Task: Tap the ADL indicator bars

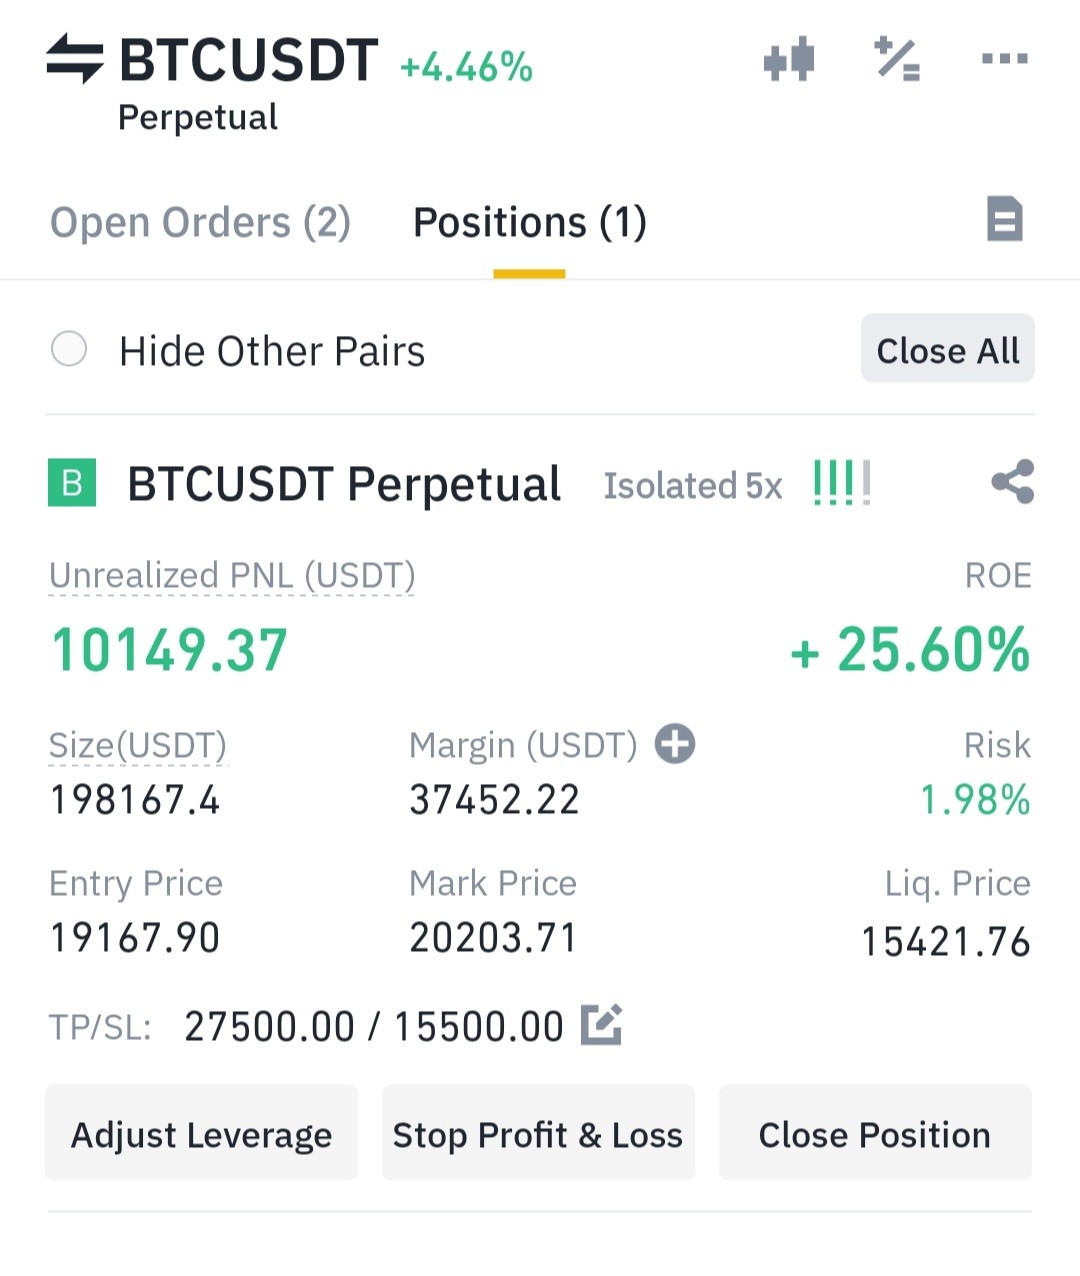Action: click(842, 483)
